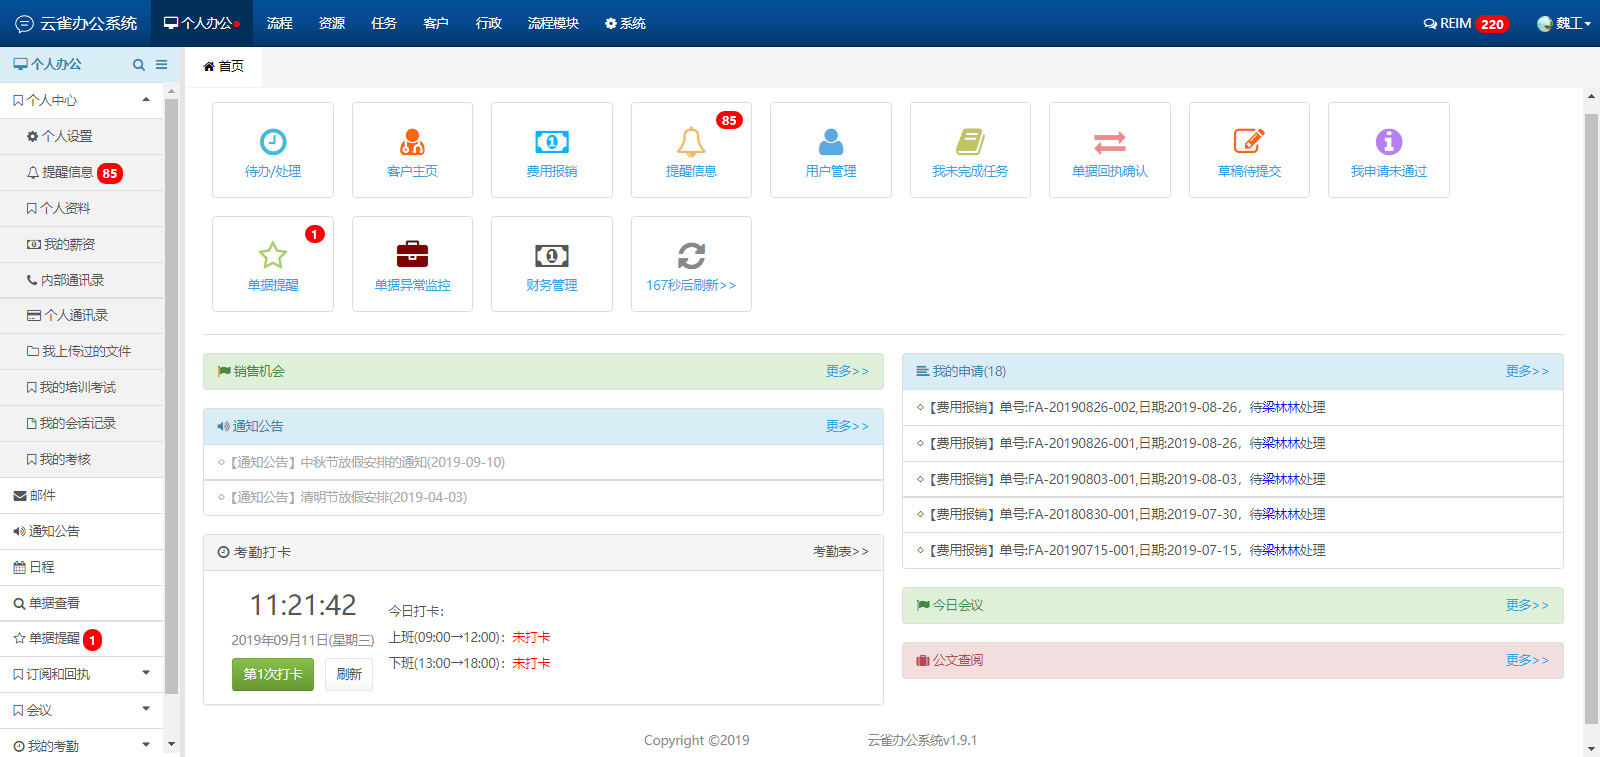The height and width of the screenshot is (757, 1600).
Task: Open the 费用报销 money icon tile
Action: pyautogui.click(x=551, y=150)
